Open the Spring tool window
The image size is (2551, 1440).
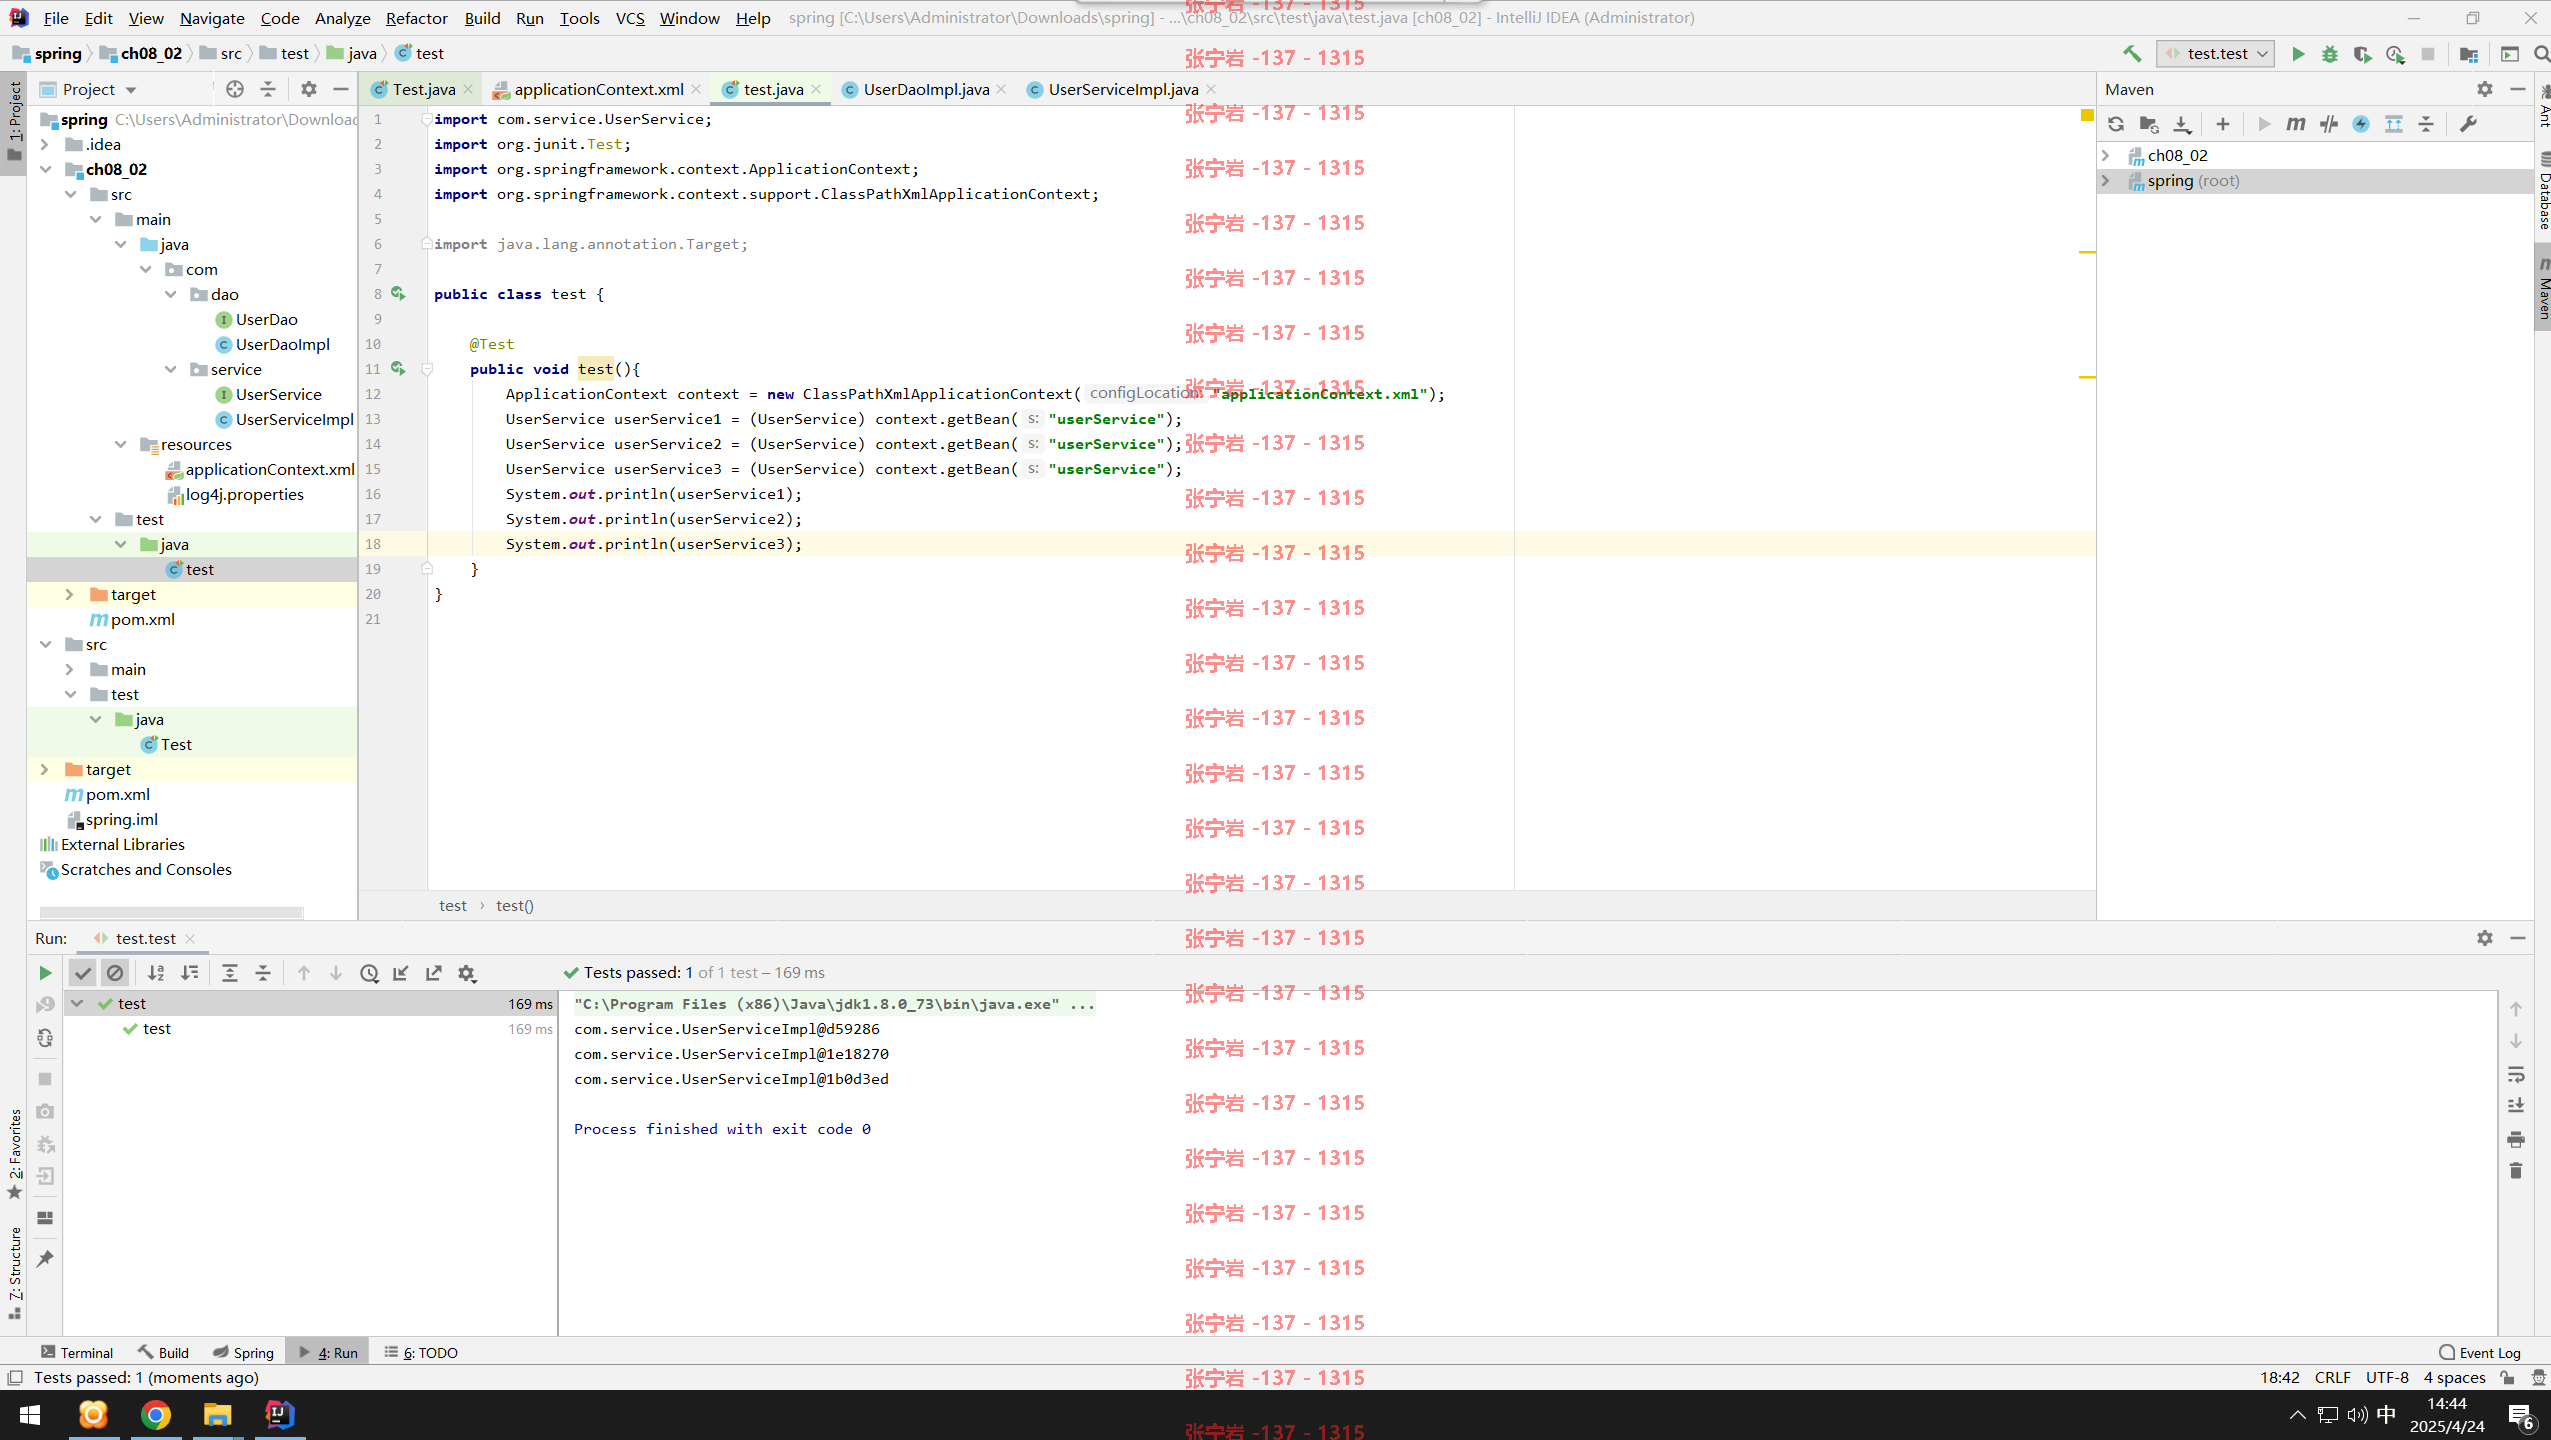243,1352
